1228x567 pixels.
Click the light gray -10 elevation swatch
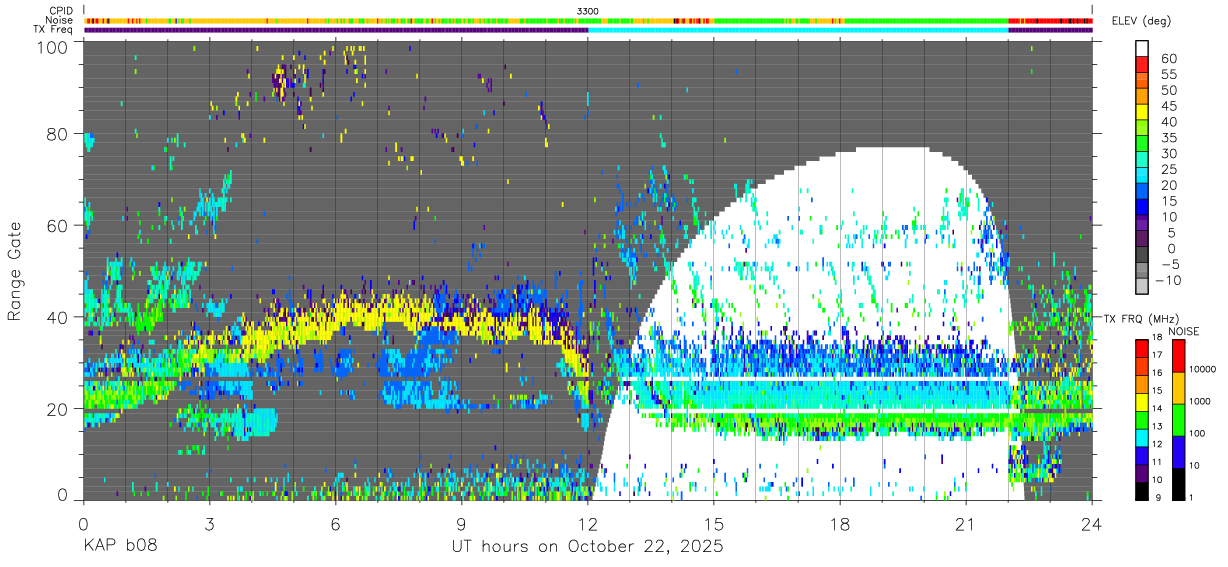click(1142, 286)
